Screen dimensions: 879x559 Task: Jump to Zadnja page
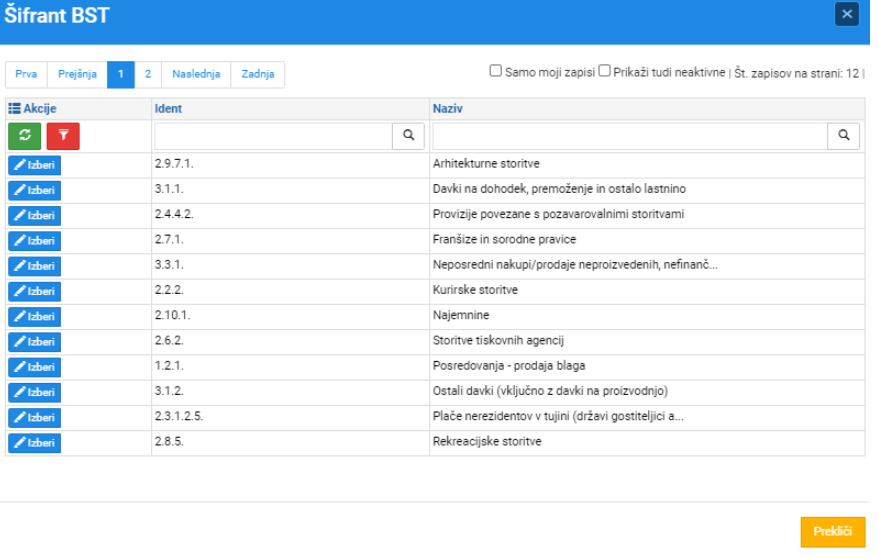(258, 75)
